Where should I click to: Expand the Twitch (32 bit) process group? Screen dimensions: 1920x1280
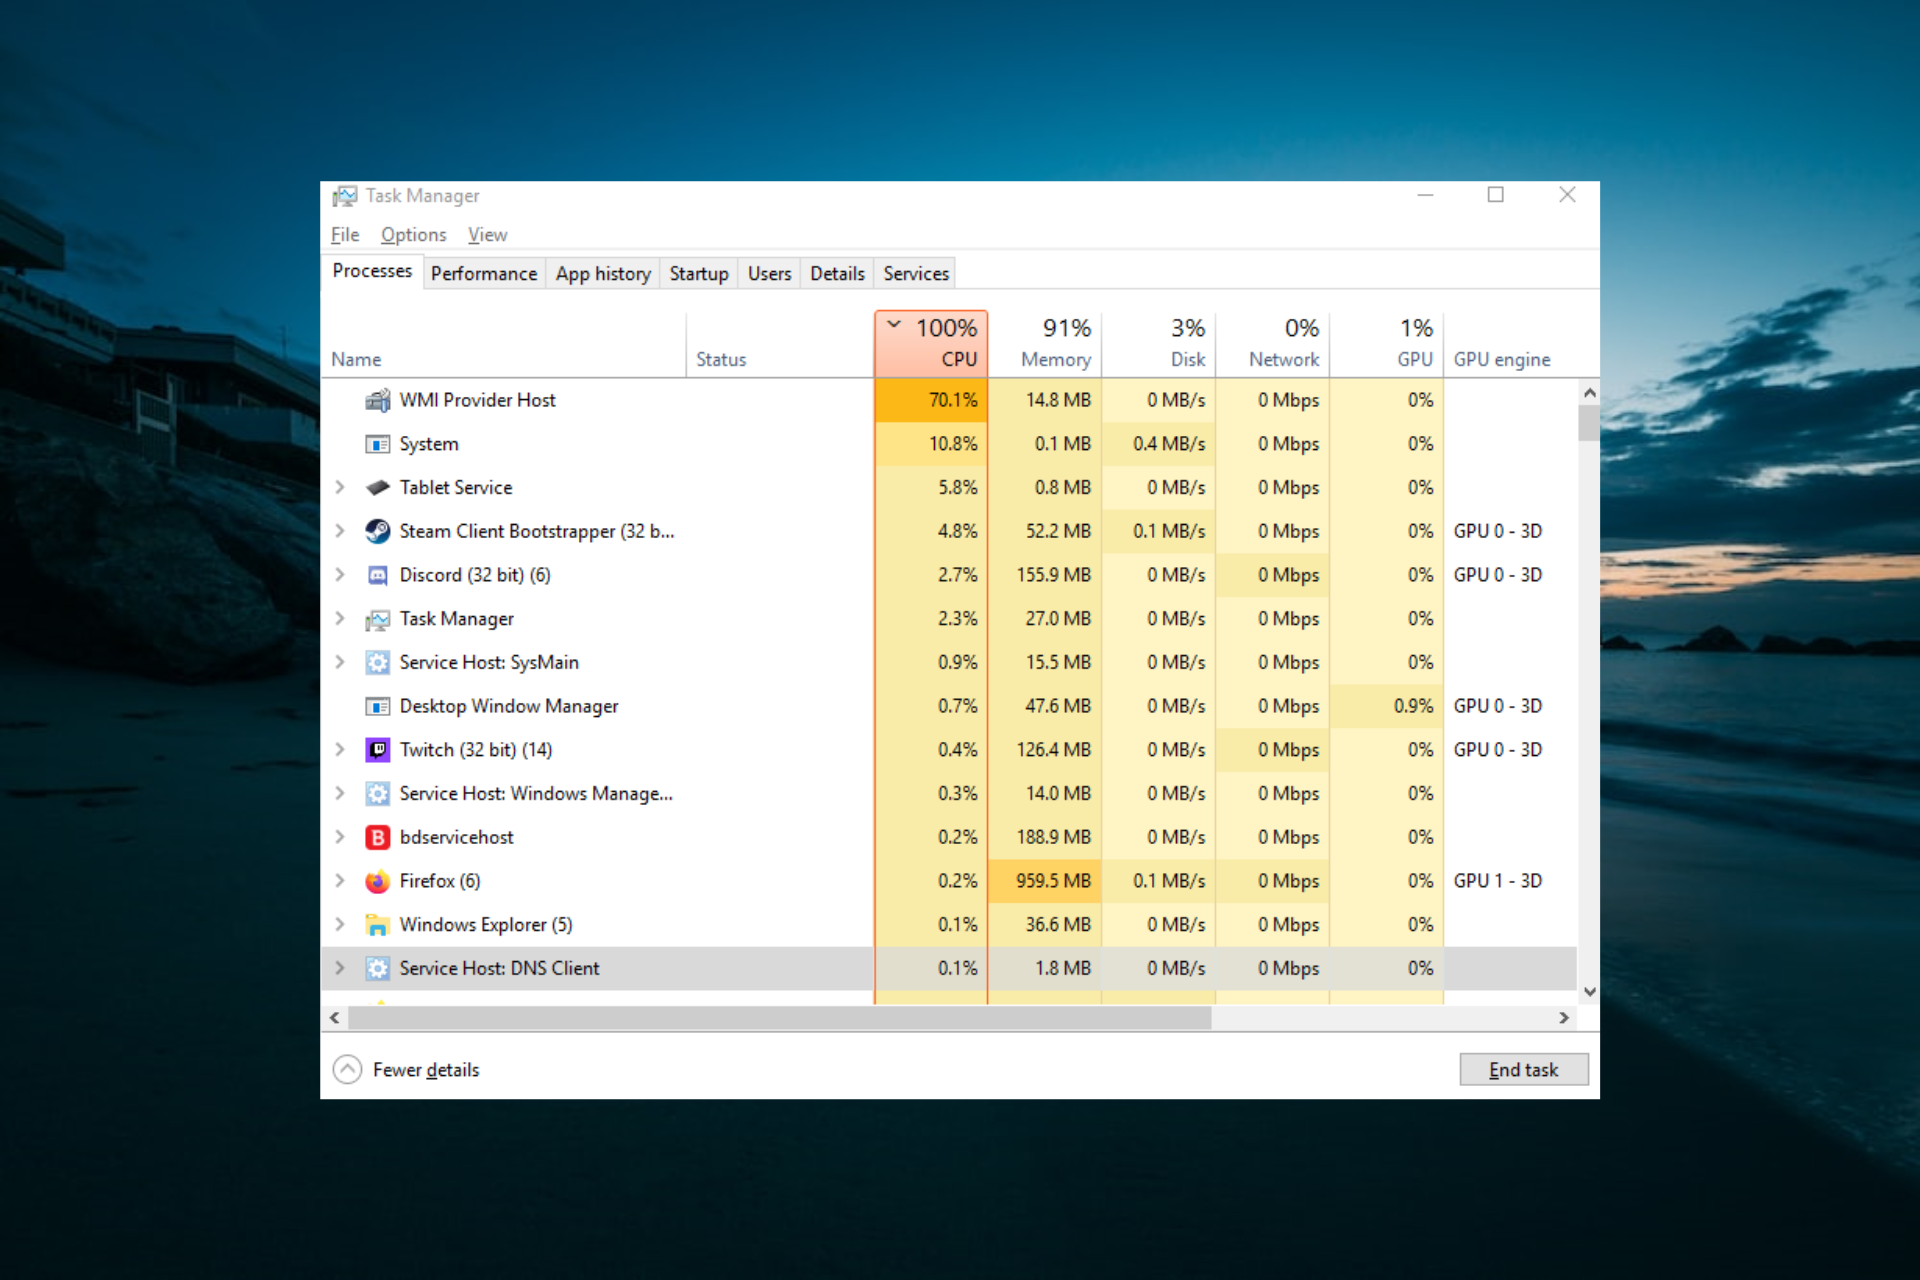pyautogui.click(x=340, y=750)
